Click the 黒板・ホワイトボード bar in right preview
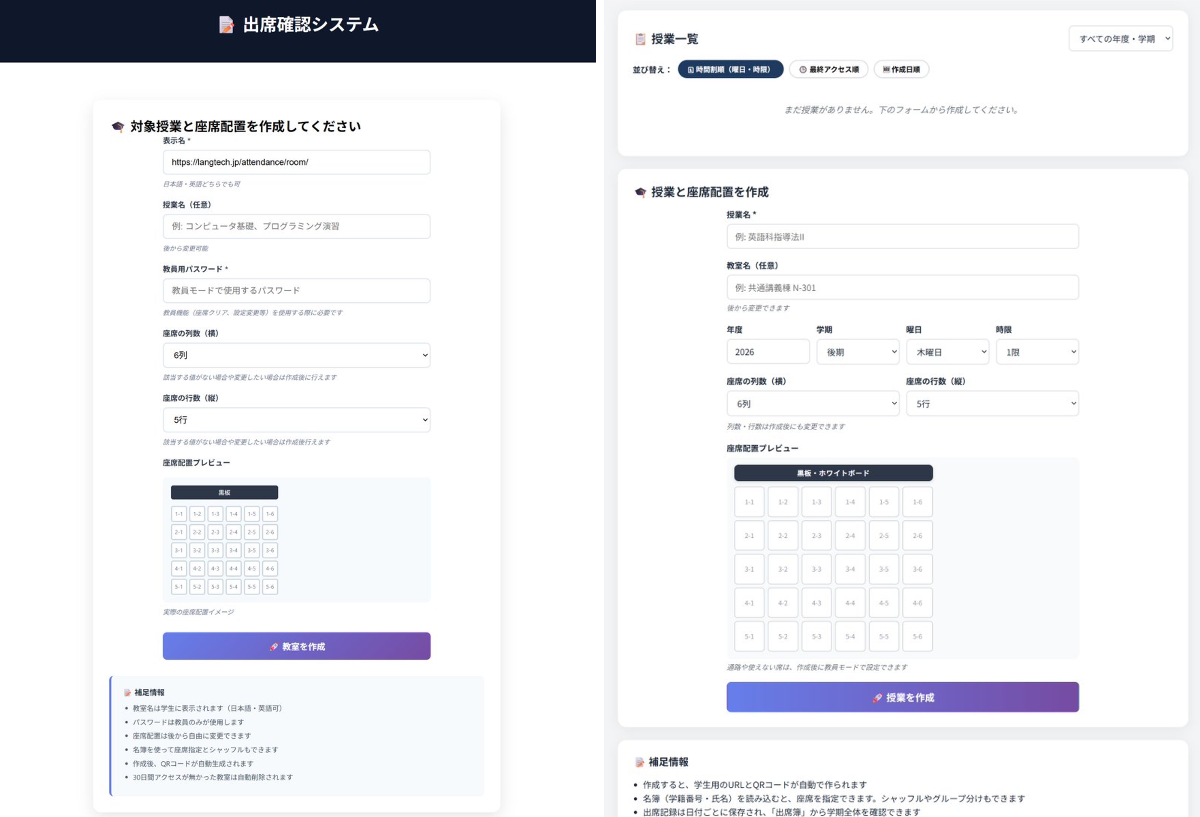 point(833,473)
